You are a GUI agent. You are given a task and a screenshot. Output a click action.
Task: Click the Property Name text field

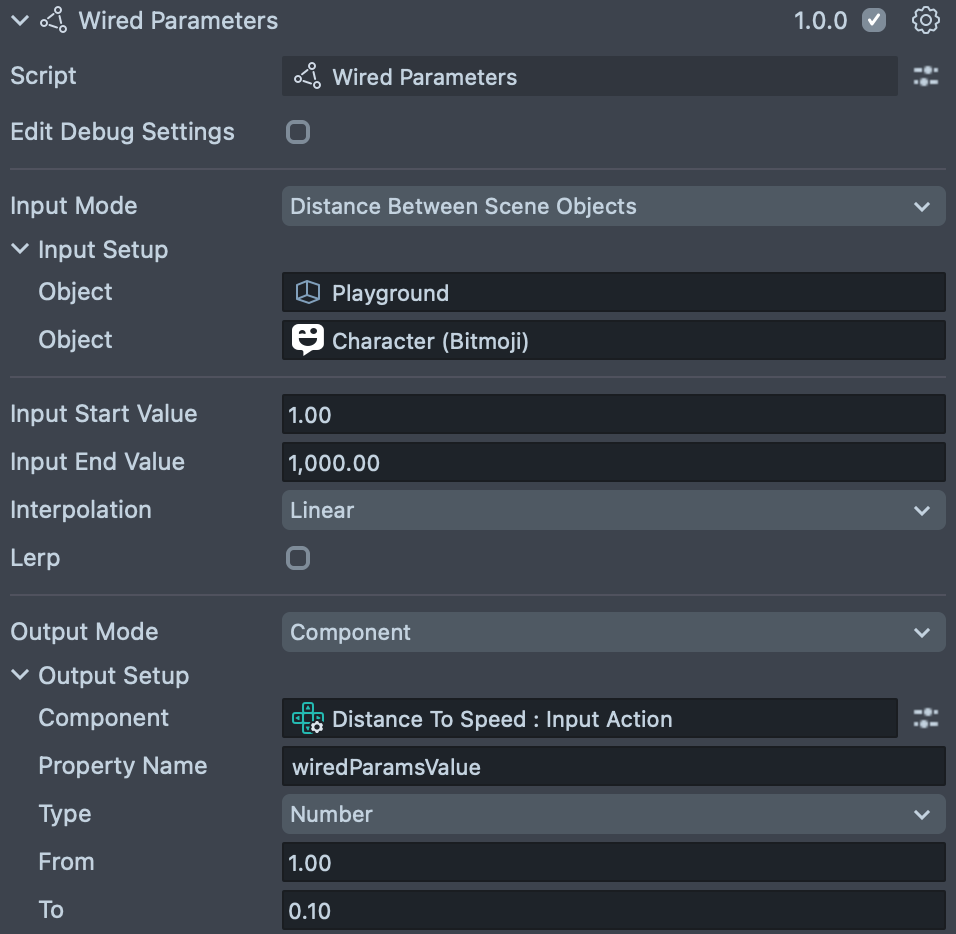click(x=612, y=767)
